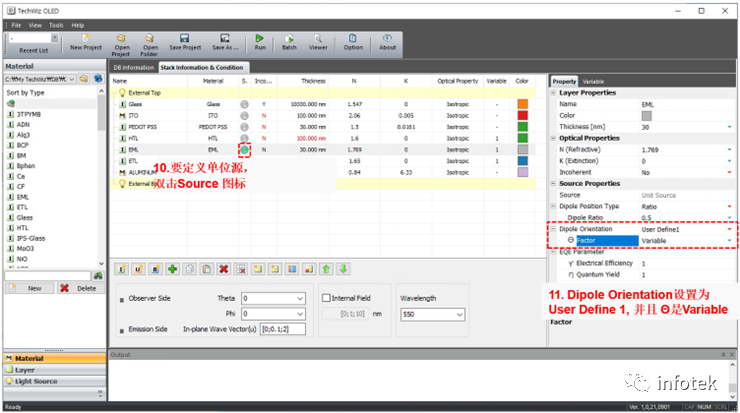Switch to the DB Information tab
Screen dimensions: 740x413
click(134, 67)
